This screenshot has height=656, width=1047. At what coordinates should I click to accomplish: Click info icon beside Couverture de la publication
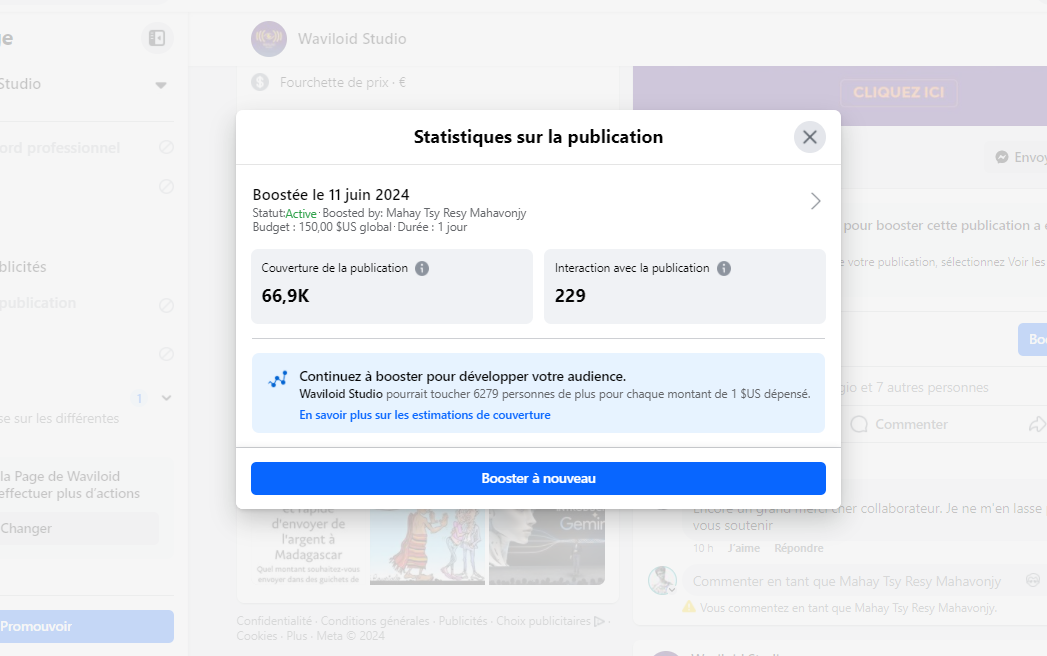tap(422, 269)
